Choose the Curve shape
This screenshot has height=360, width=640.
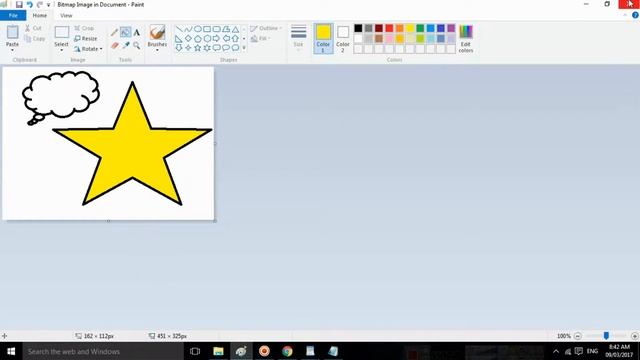pyautogui.click(x=188, y=29)
